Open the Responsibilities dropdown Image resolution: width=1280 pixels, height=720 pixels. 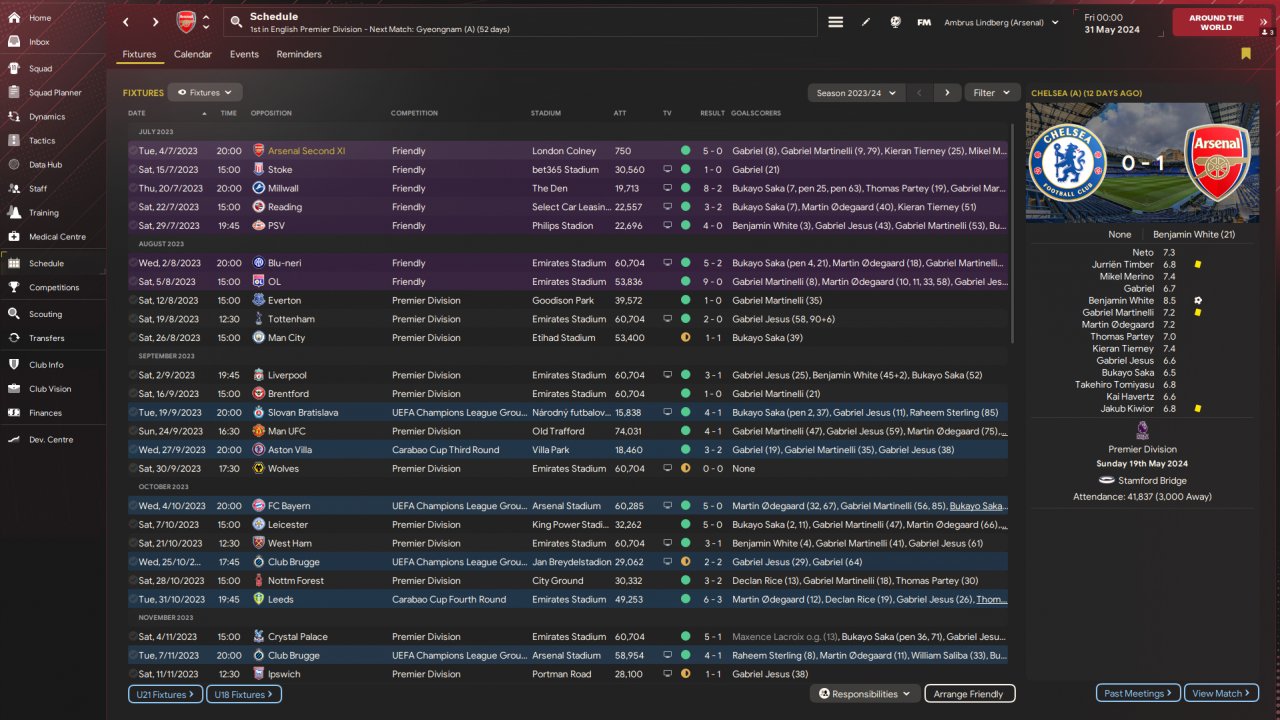[865, 694]
